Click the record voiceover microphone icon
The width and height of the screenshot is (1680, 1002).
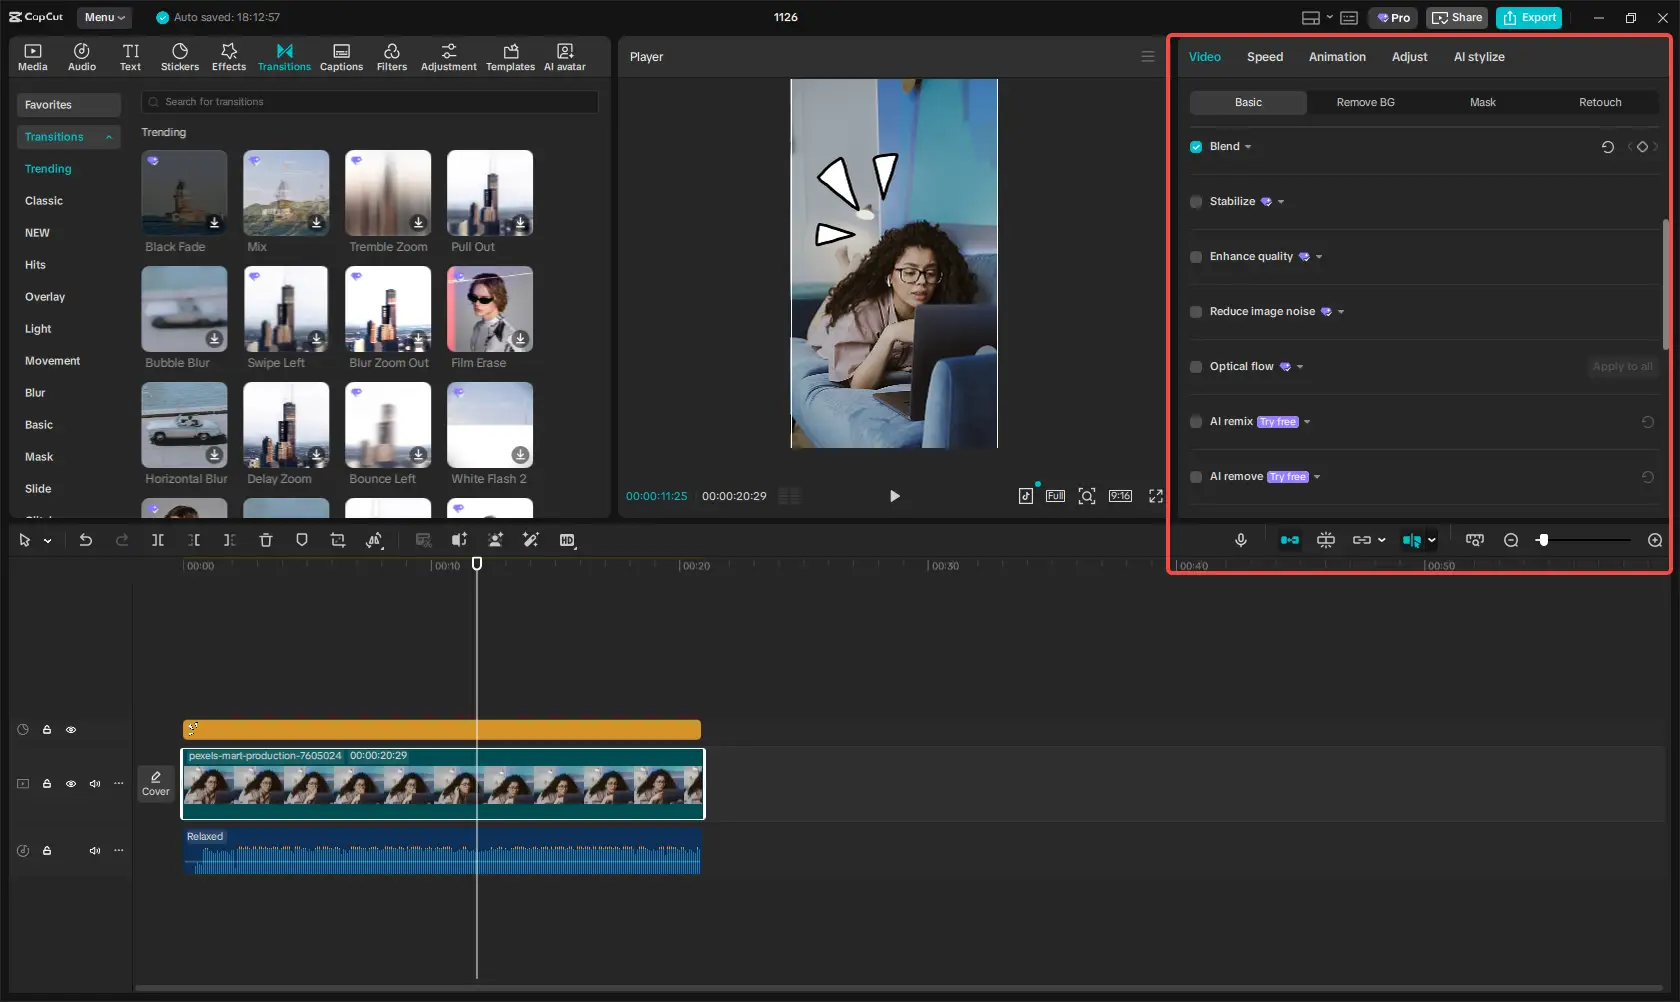click(x=1240, y=540)
